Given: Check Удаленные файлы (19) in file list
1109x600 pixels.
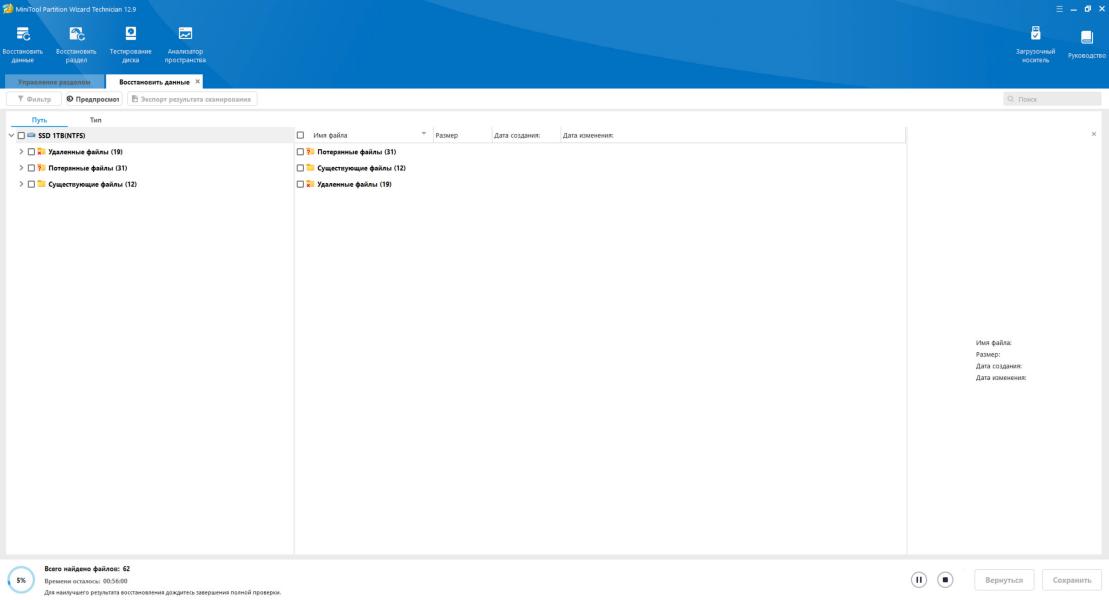Looking at the screenshot, I should [x=300, y=184].
